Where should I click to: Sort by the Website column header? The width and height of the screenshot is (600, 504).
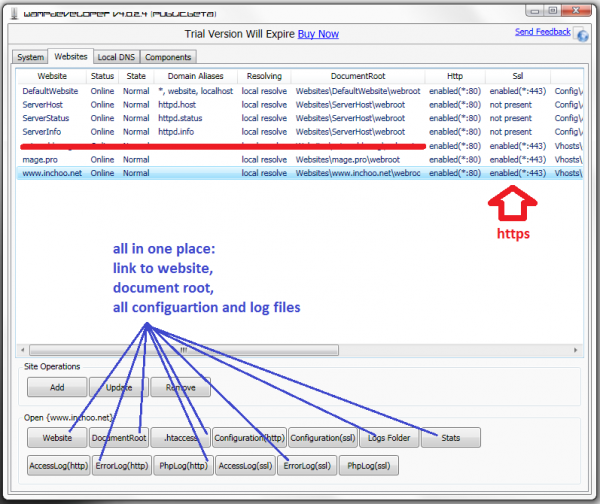pyautogui.click(x=52, y=76)
